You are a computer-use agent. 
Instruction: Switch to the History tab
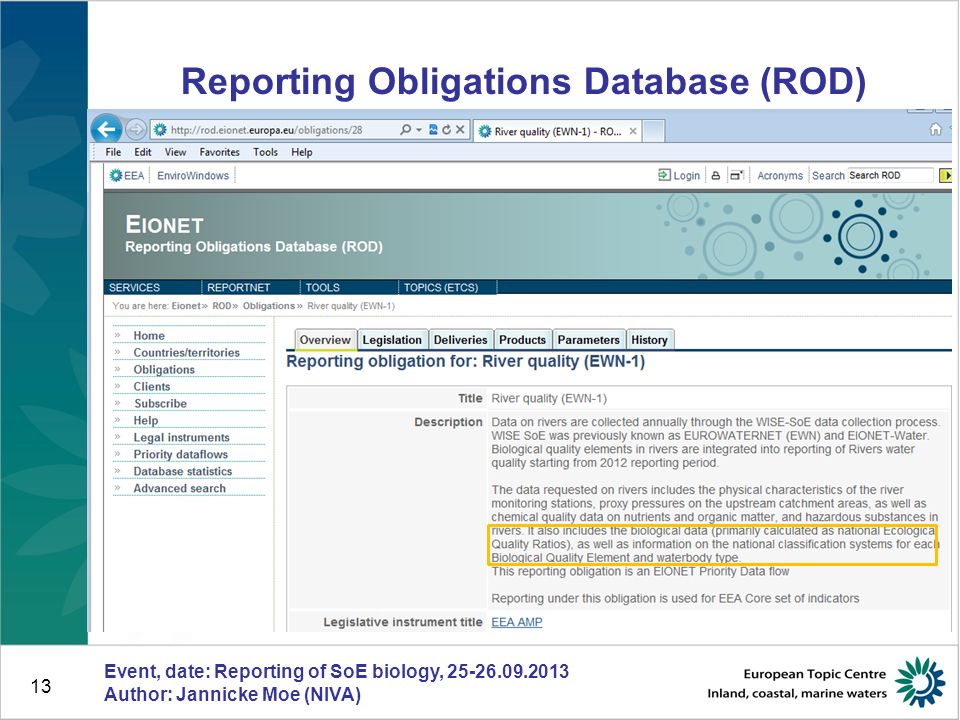pos(650,340)
